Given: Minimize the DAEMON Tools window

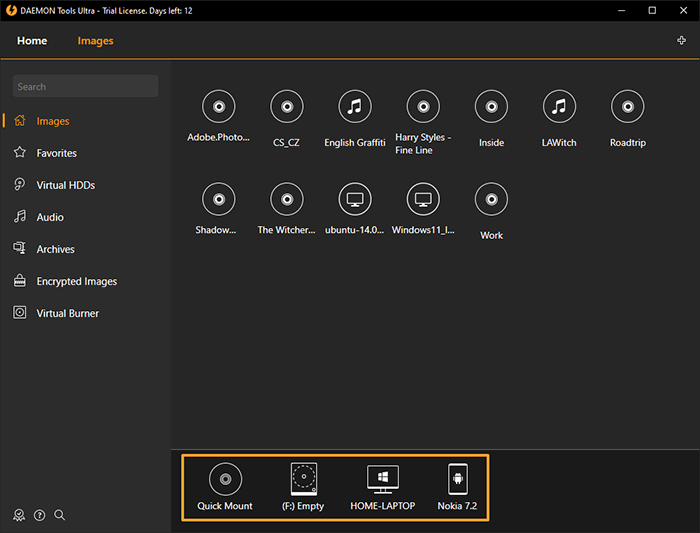Looking at the screenshot, I should point(621,10).
